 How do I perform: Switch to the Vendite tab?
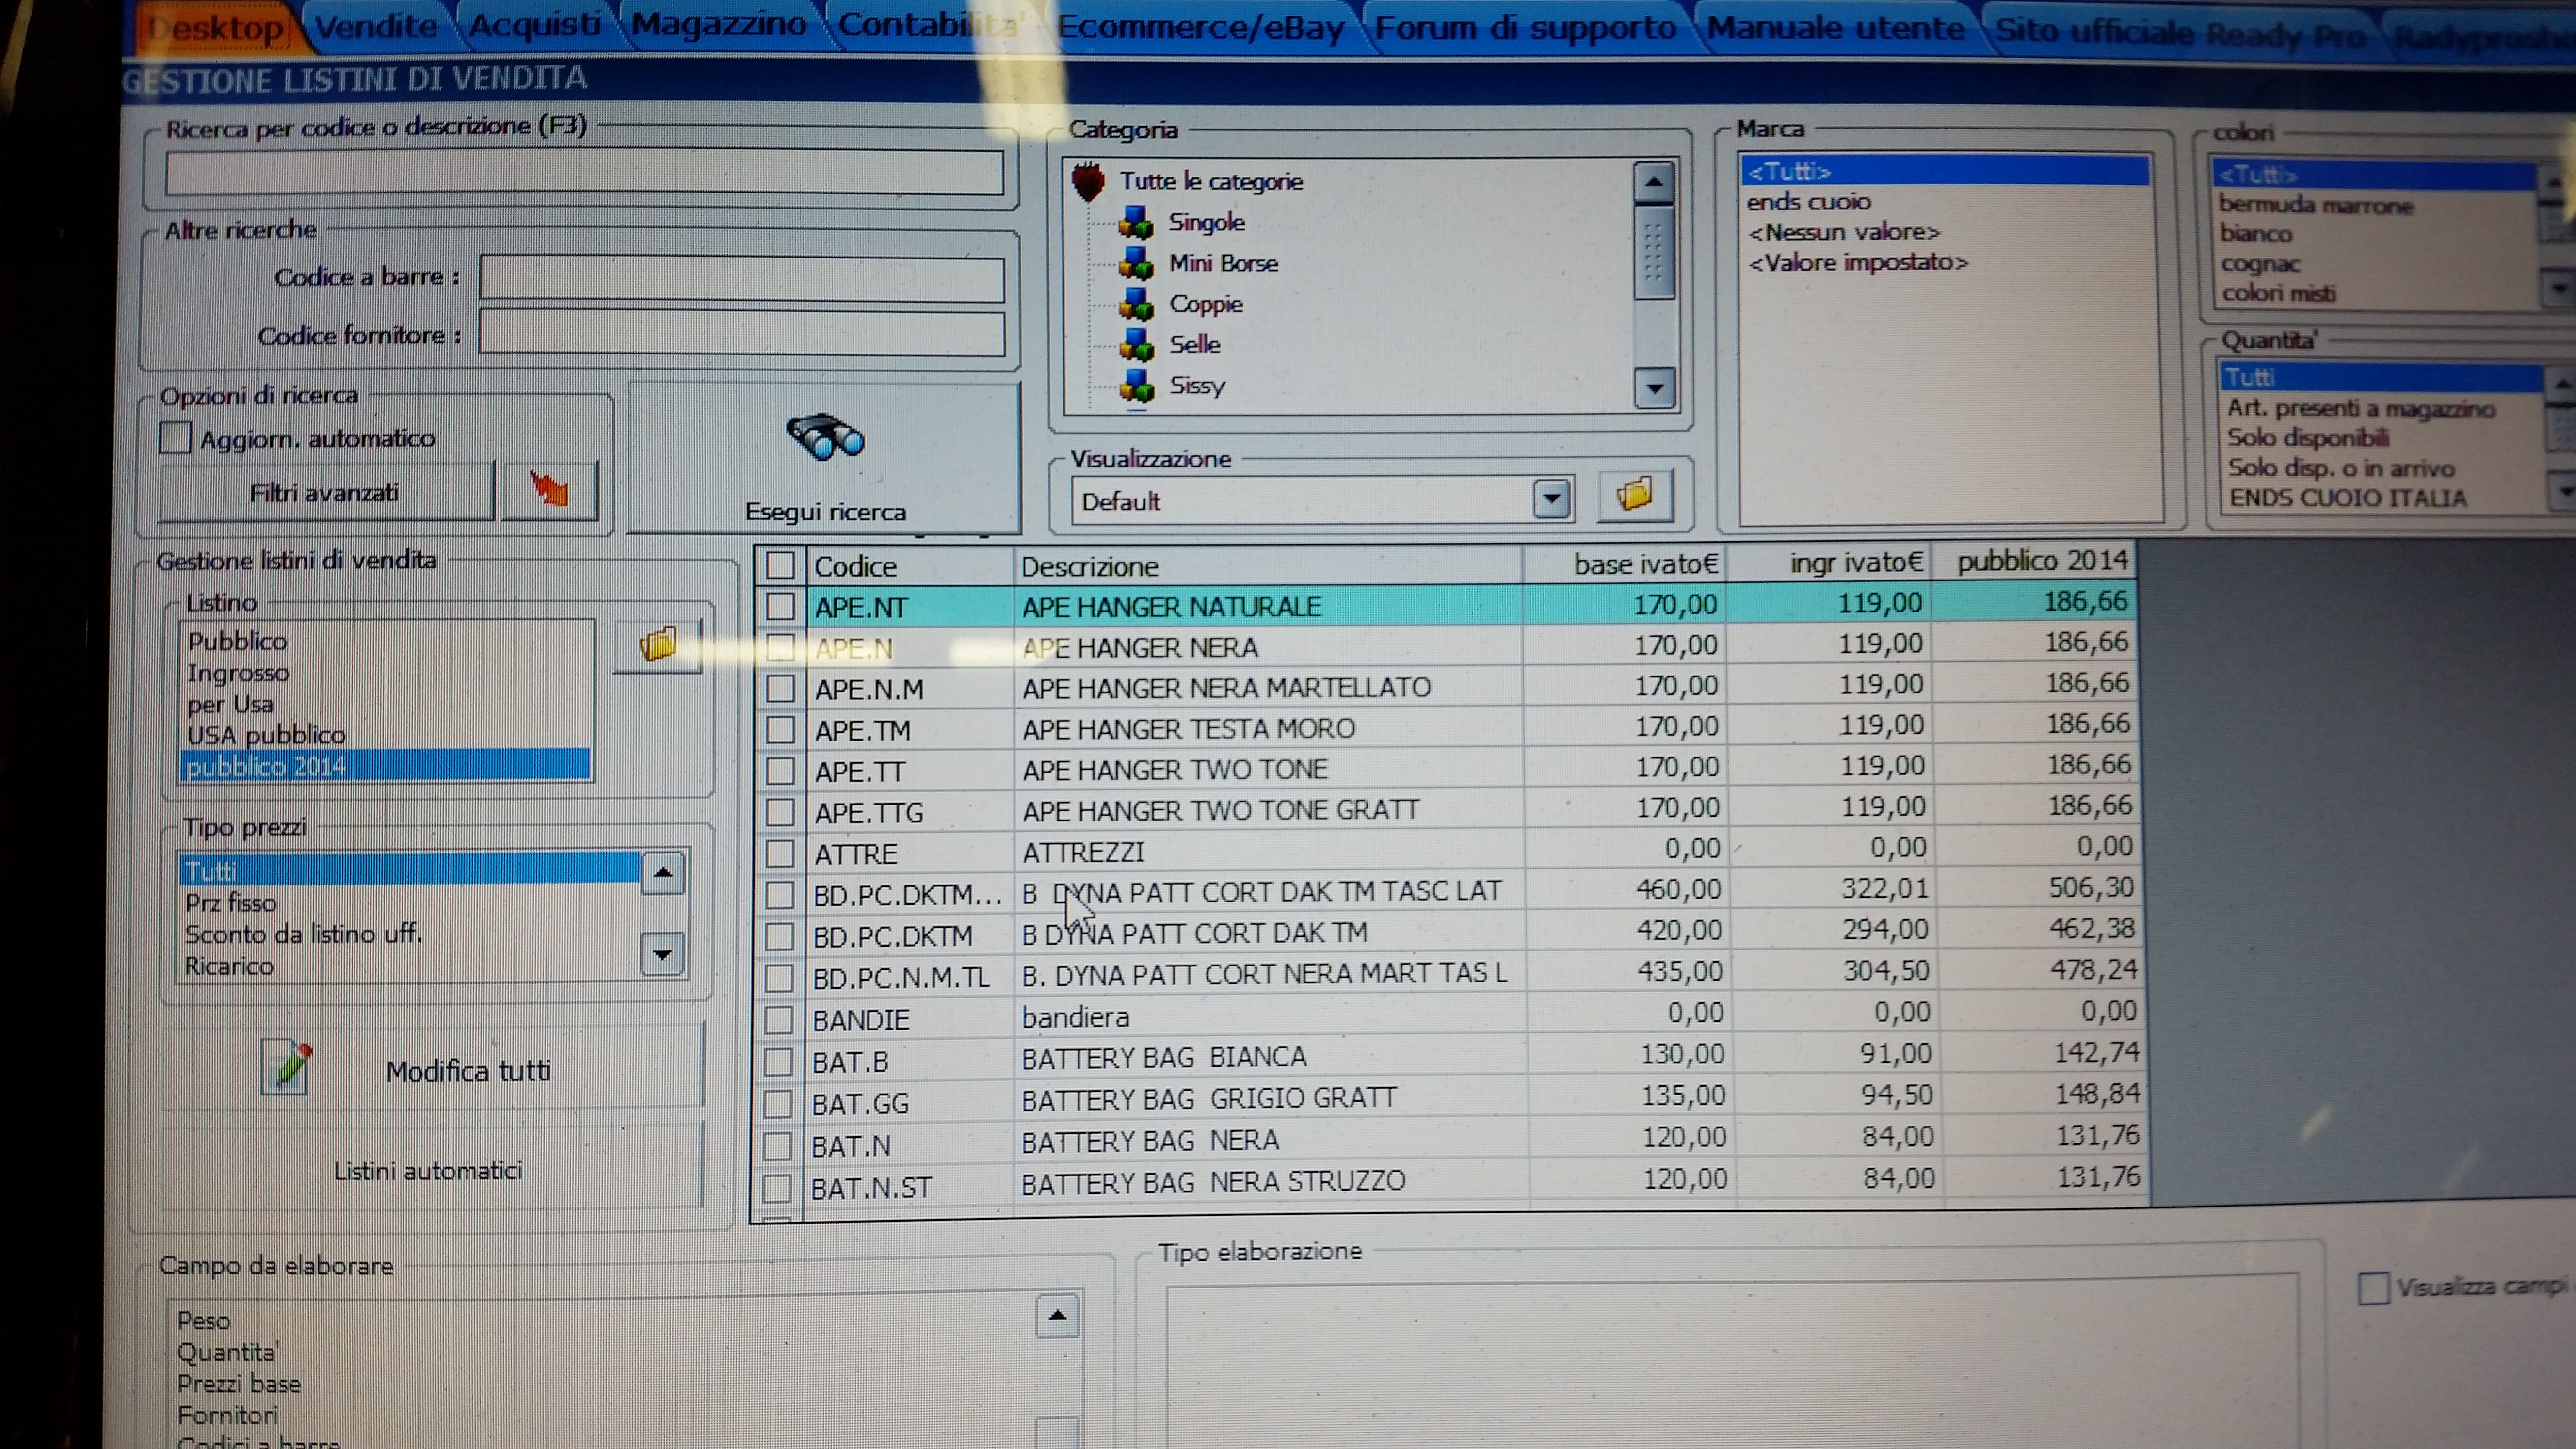click(377, 26)
